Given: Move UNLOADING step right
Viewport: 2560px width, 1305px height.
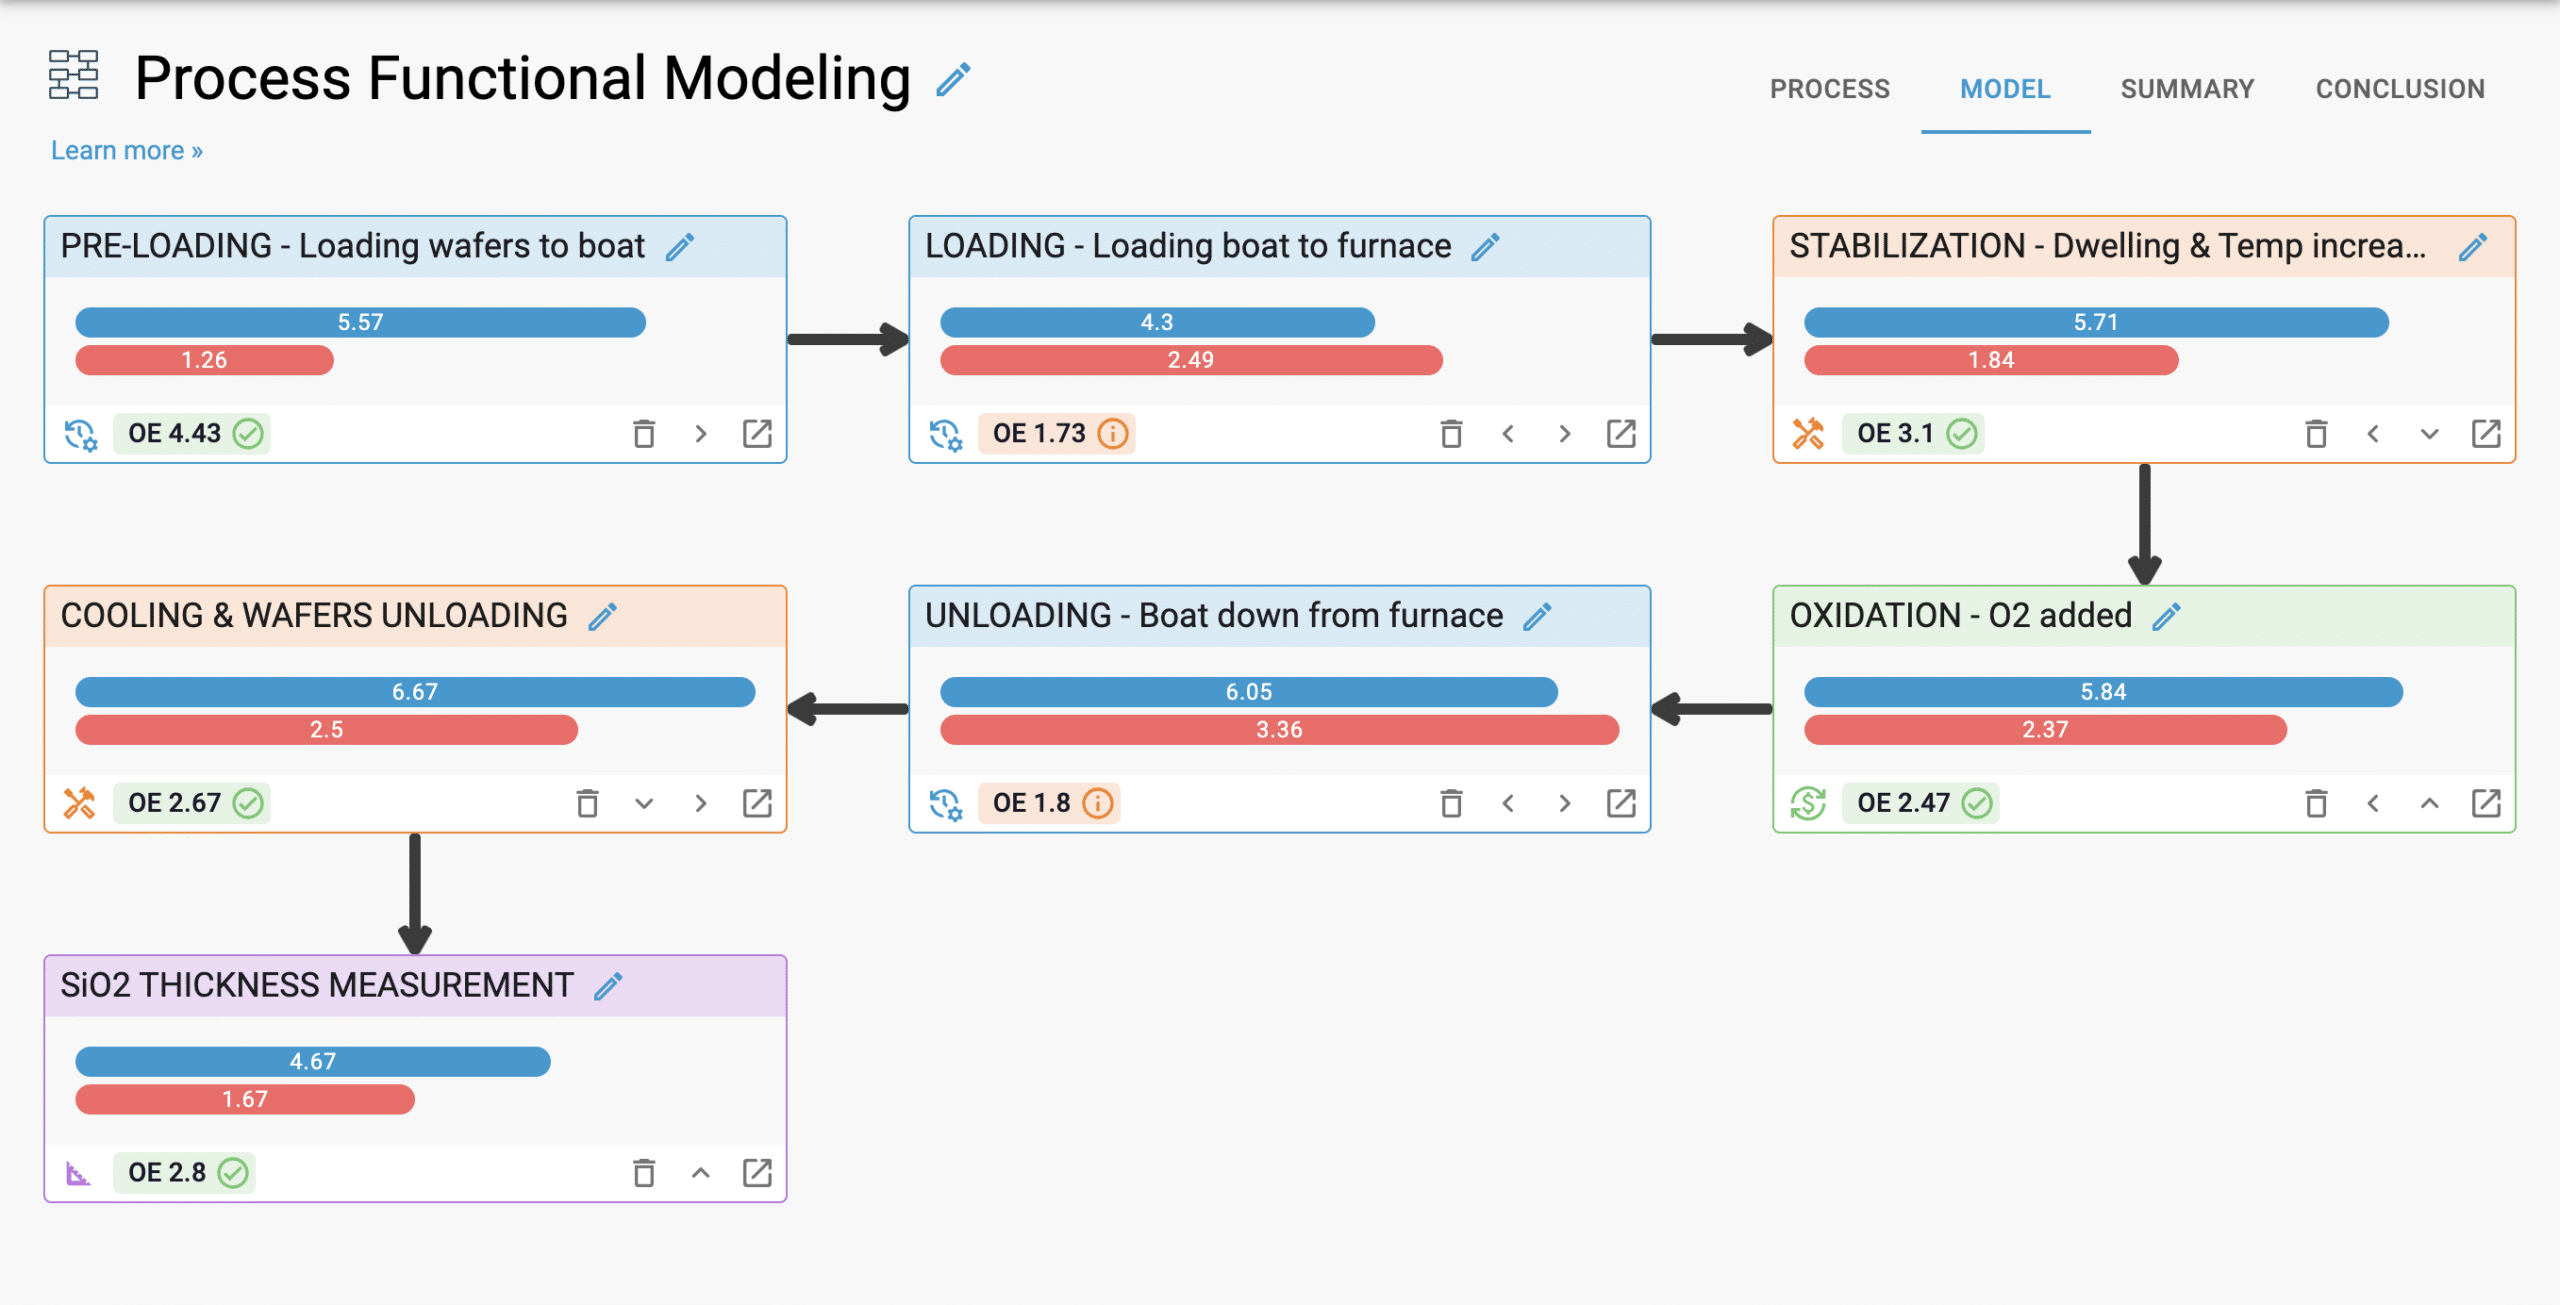Looking at the screenshot, I should (1565, 803).
